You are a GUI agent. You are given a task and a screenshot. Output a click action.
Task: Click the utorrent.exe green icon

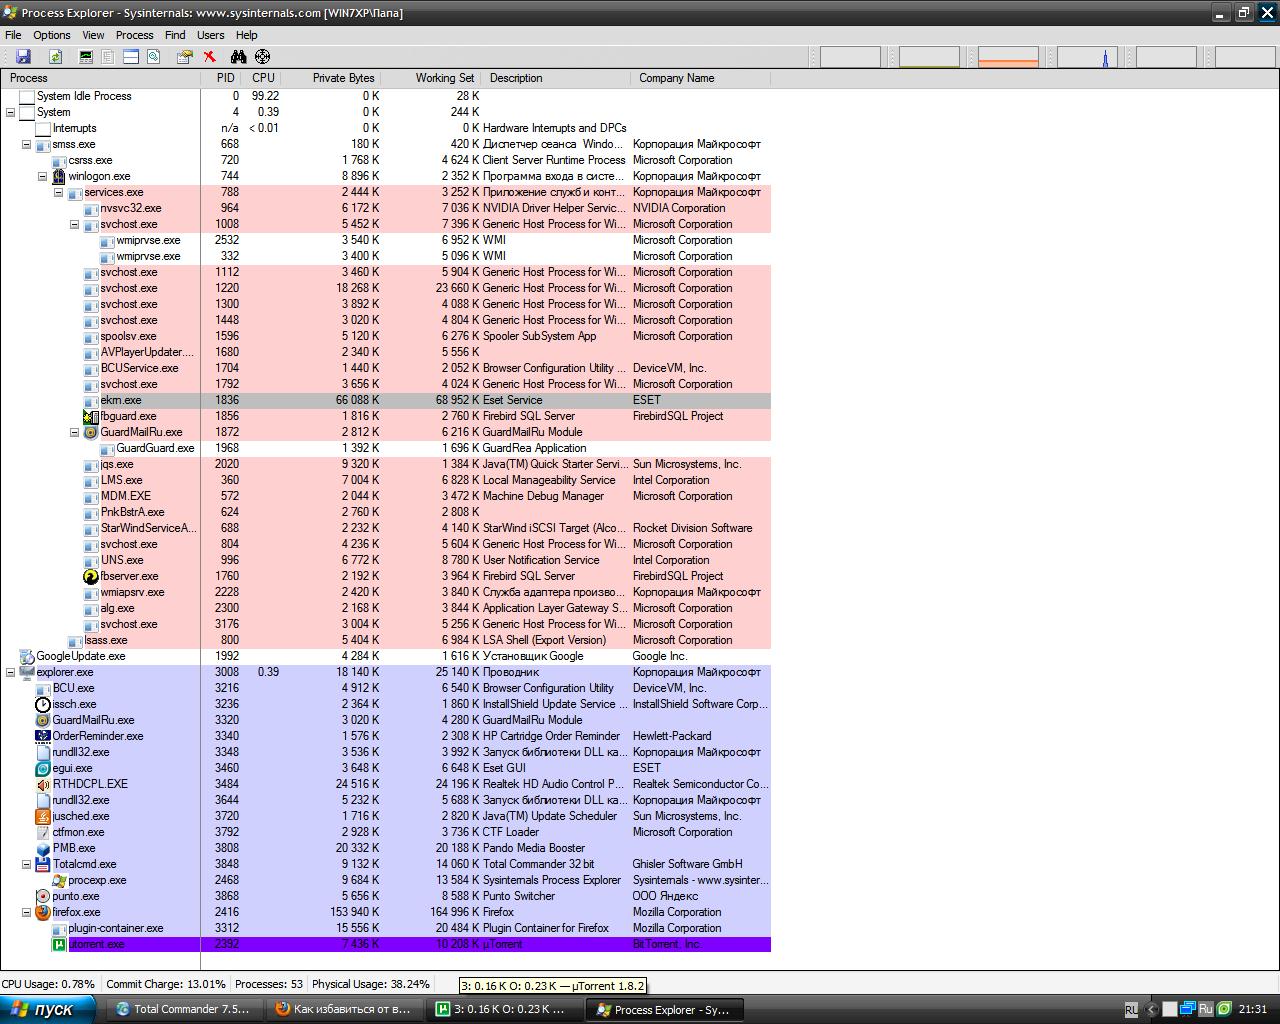pos(59,944)
